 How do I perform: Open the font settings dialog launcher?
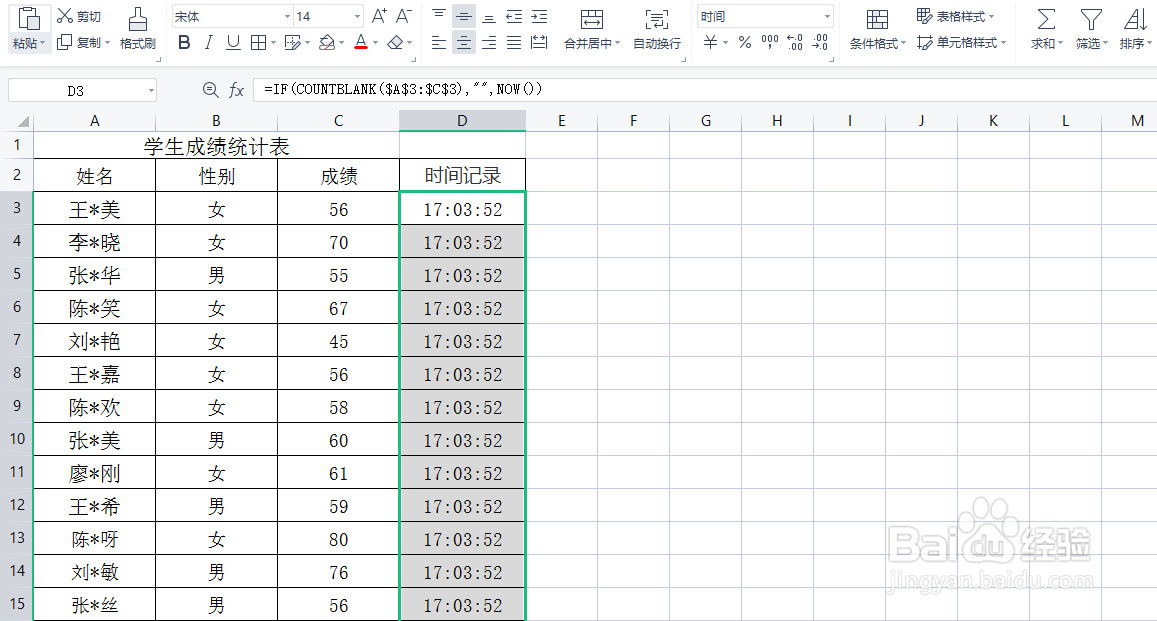click(414, 59)
